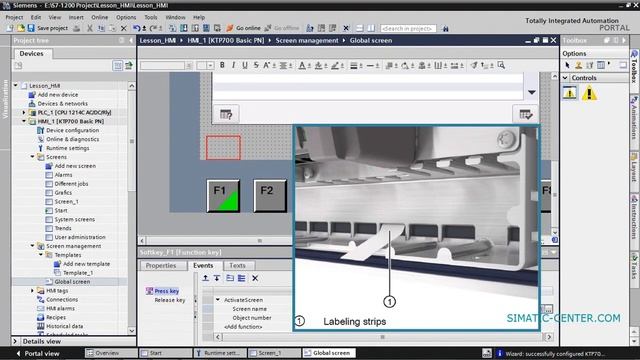Expand the Details view panel
The width and height of the screenshot is (640, 360).
click(16, 341)
